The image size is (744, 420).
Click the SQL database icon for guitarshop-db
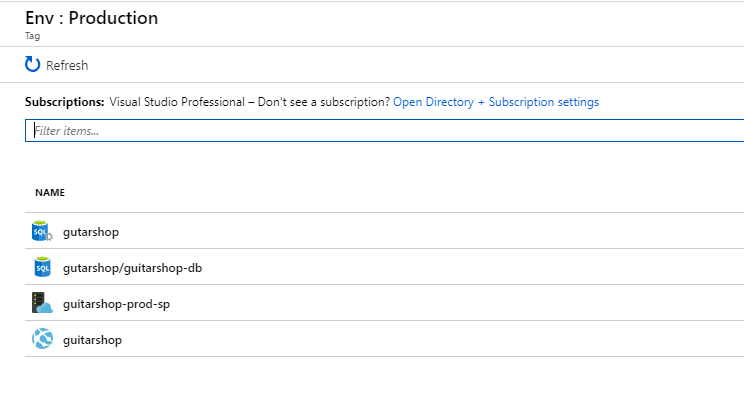click(x=42, y=267)
